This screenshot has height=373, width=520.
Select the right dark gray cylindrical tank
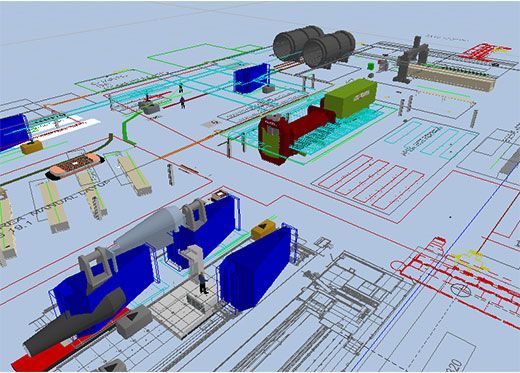328,49
